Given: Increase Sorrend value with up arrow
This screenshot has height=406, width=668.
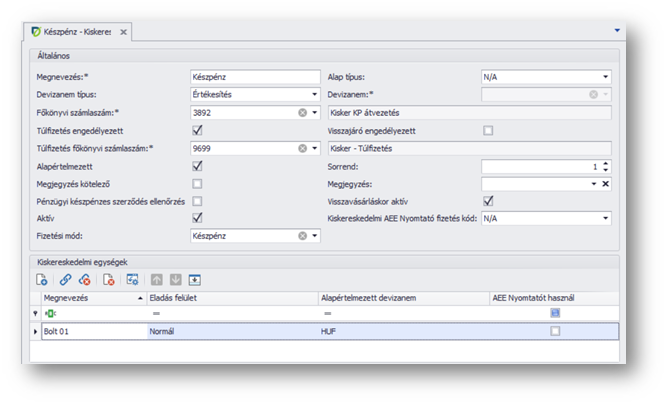Looking at the screenshot, I should coord(605,163).
